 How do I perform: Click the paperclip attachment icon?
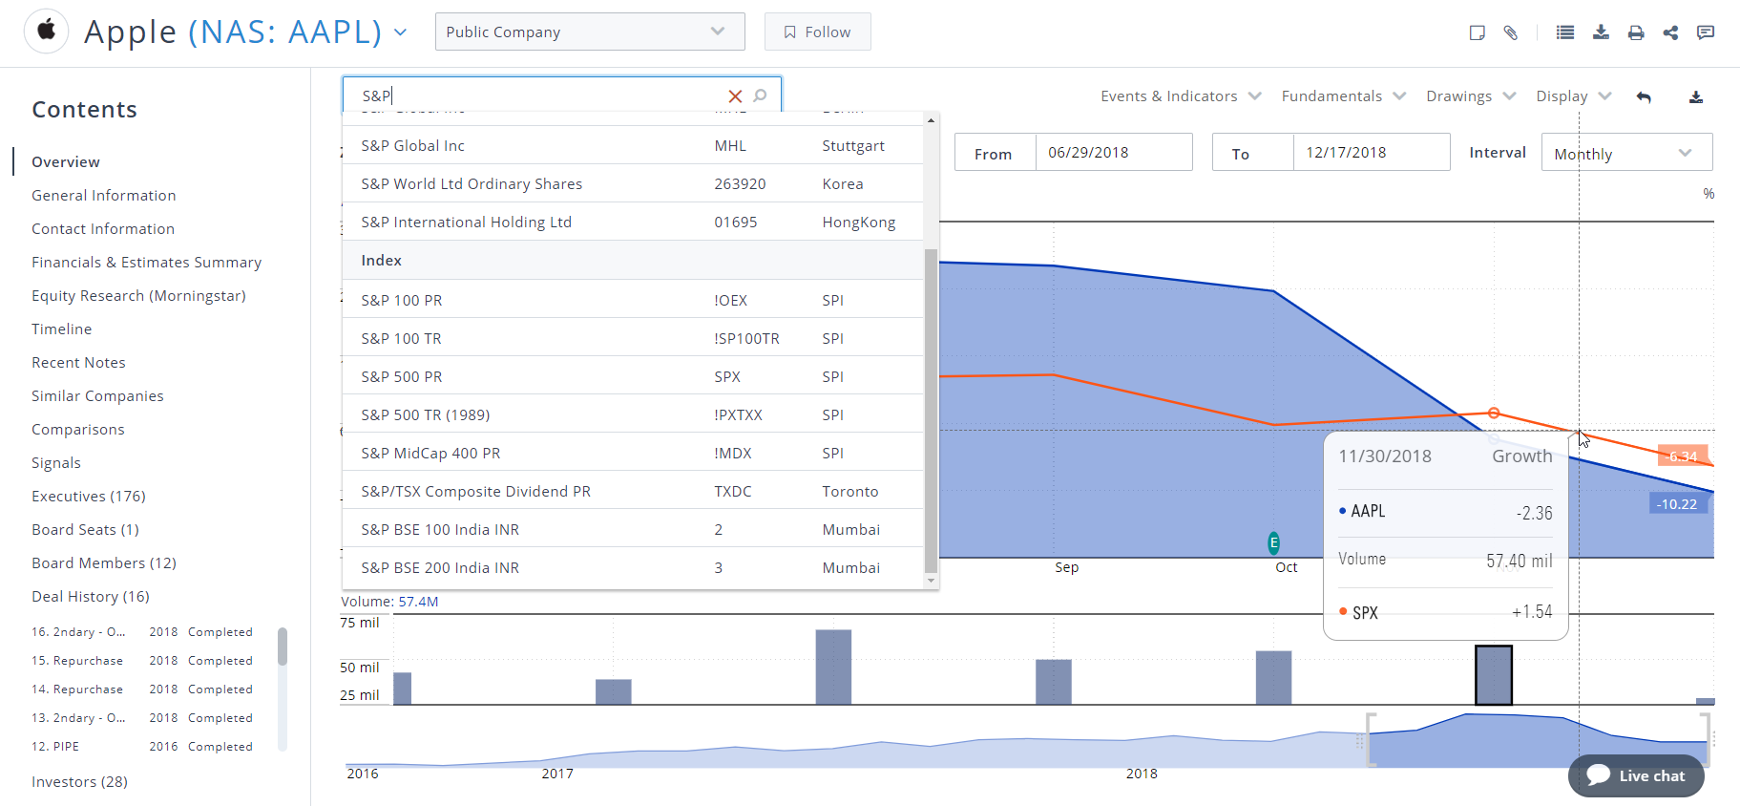click(x=1511, y=33)
